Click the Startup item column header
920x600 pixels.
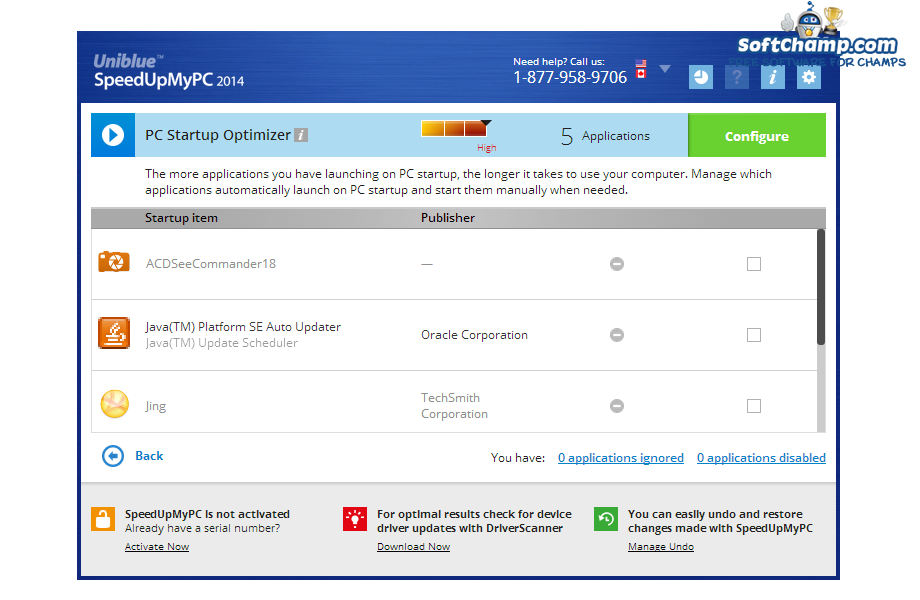click(x=181, y=218)
